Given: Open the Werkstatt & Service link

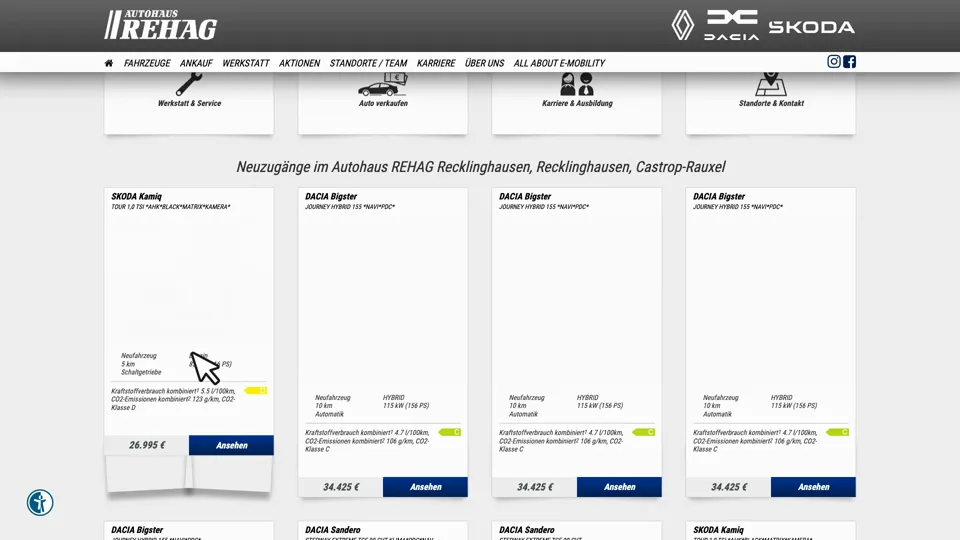Looking at the screenshot, I should point(189,103).
